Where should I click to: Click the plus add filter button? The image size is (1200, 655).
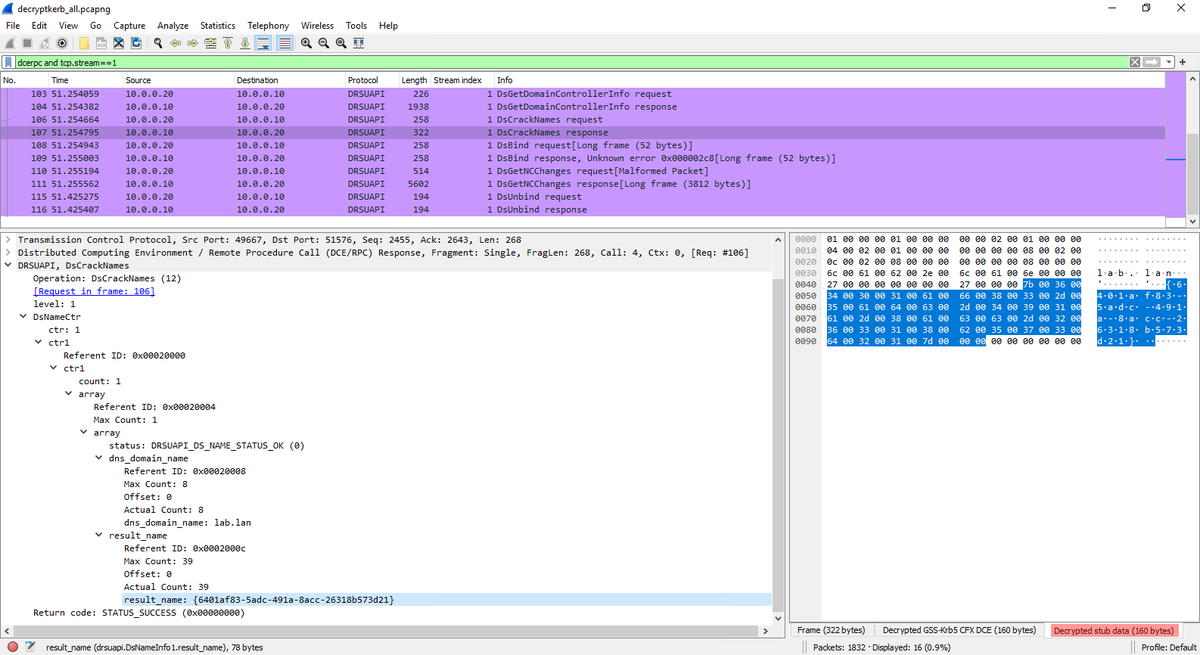pos(1183,62)
